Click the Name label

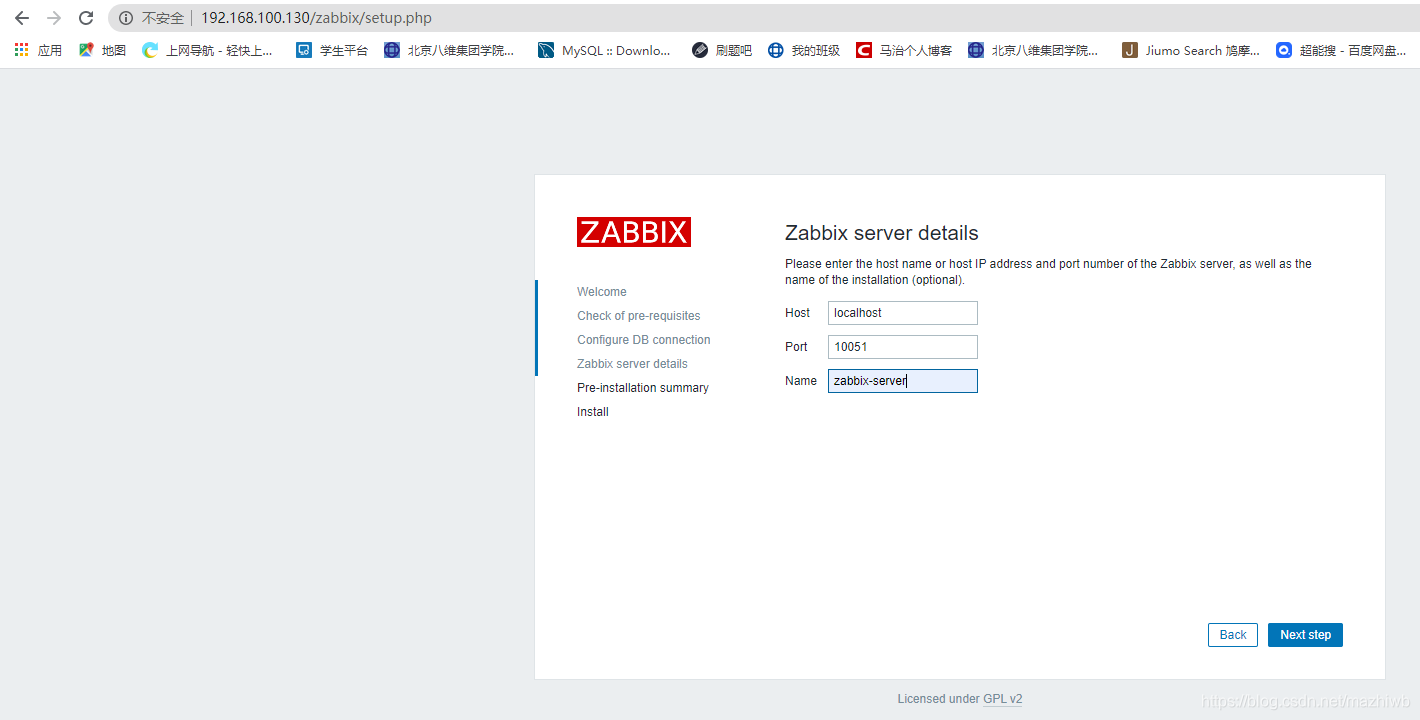[x=801, y=381]
